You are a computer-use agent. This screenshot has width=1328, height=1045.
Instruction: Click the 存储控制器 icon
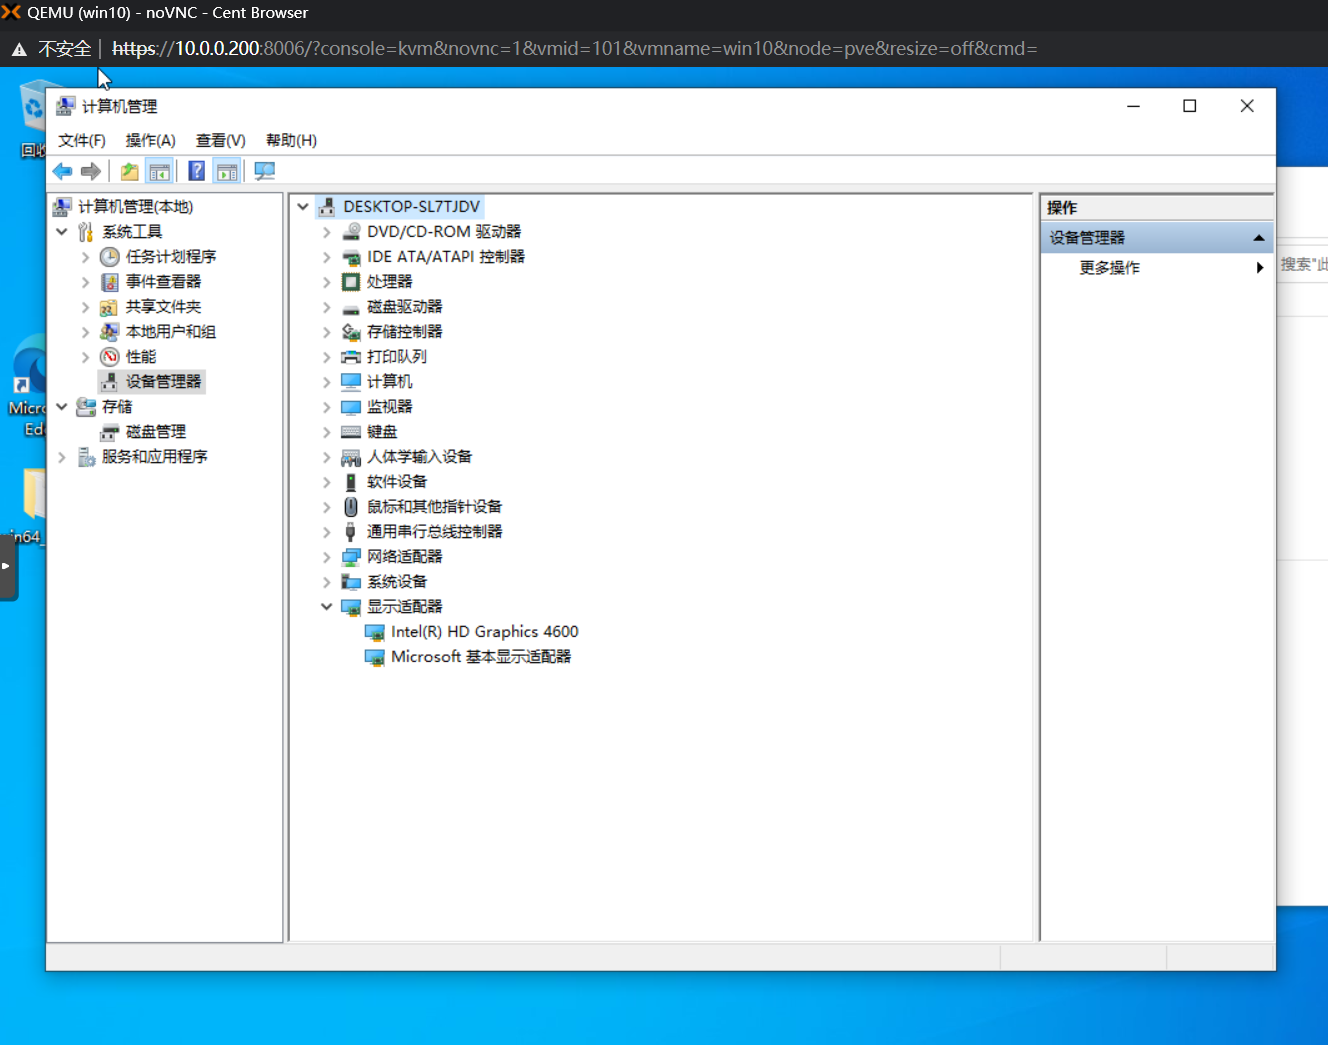tap(351, 332)
